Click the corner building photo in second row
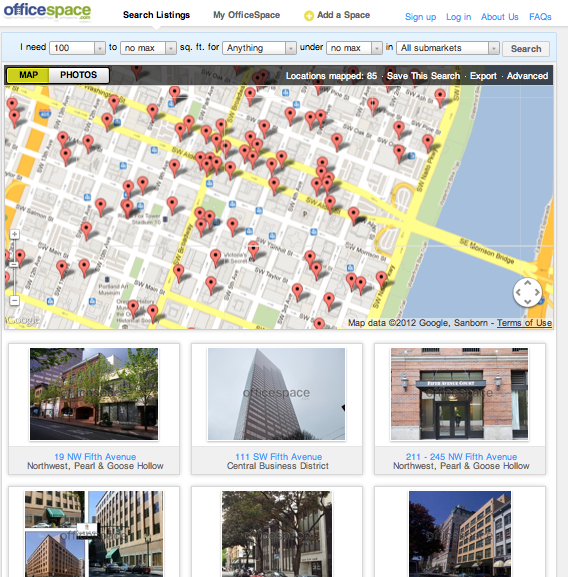The width and height of the screenshot is (568, 577). click(460, 534)
